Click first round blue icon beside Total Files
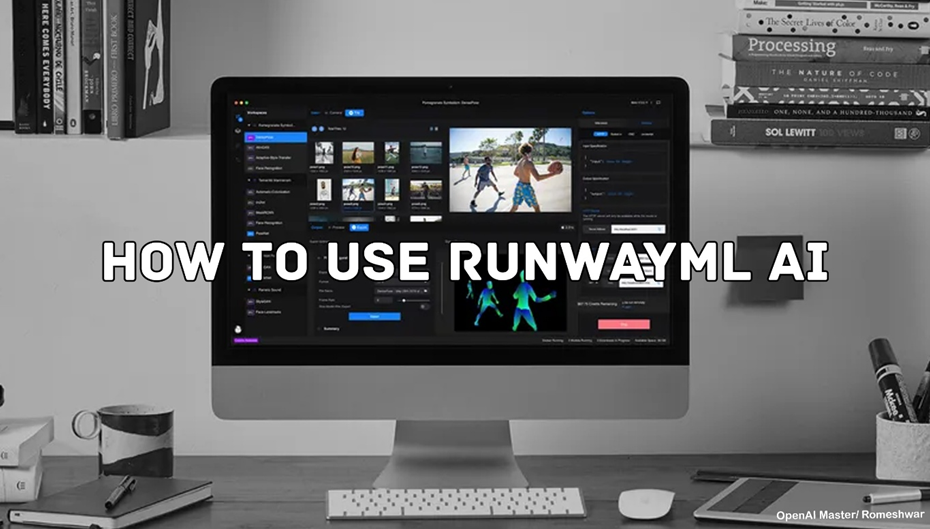The width and height of the screenshot is (930, 529). [314, 129]
